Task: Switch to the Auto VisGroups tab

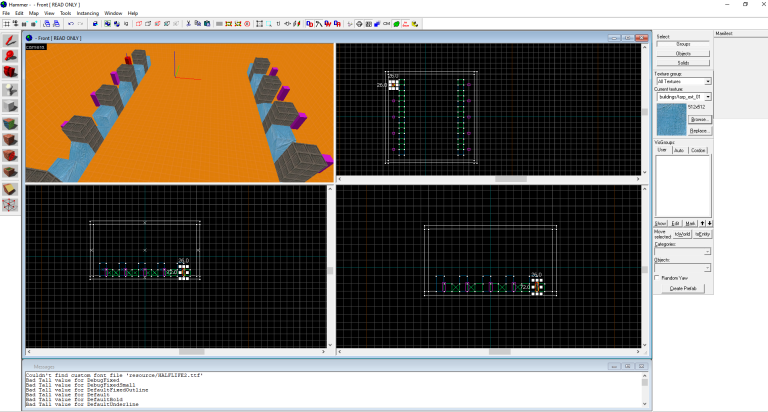Action: (679, 150)
